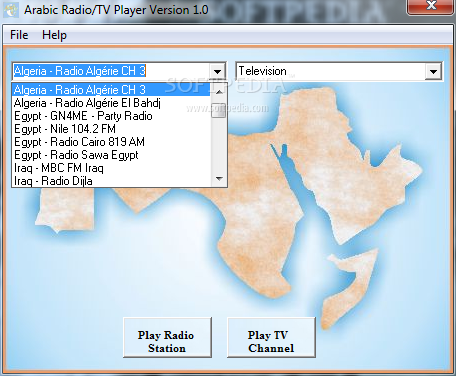
Task: Click the Play TV Channel button
Action: click(271, 338)
